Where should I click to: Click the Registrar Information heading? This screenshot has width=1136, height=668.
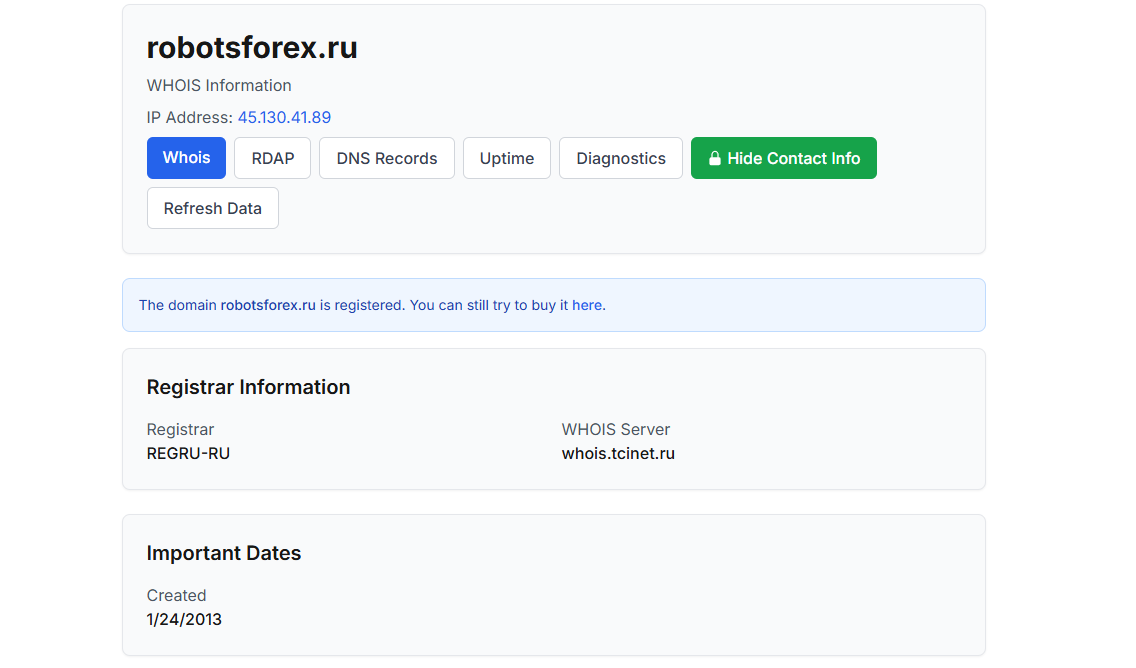tap(248, 388)
